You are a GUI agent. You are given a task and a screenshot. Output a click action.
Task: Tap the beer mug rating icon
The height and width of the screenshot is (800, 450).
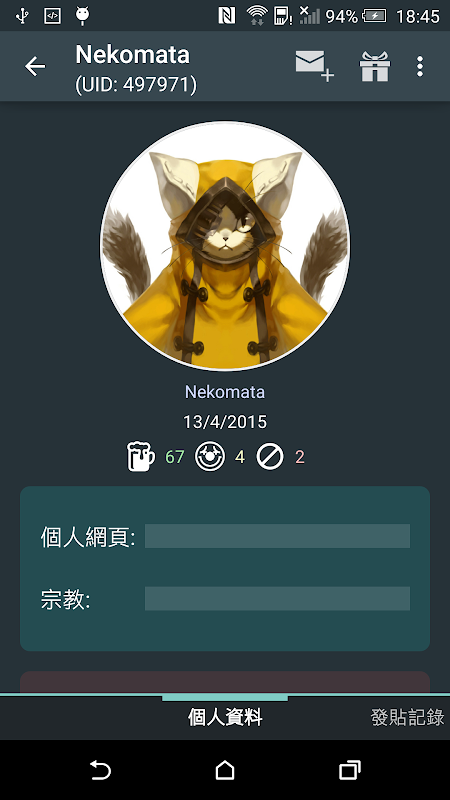coord(140,457)
